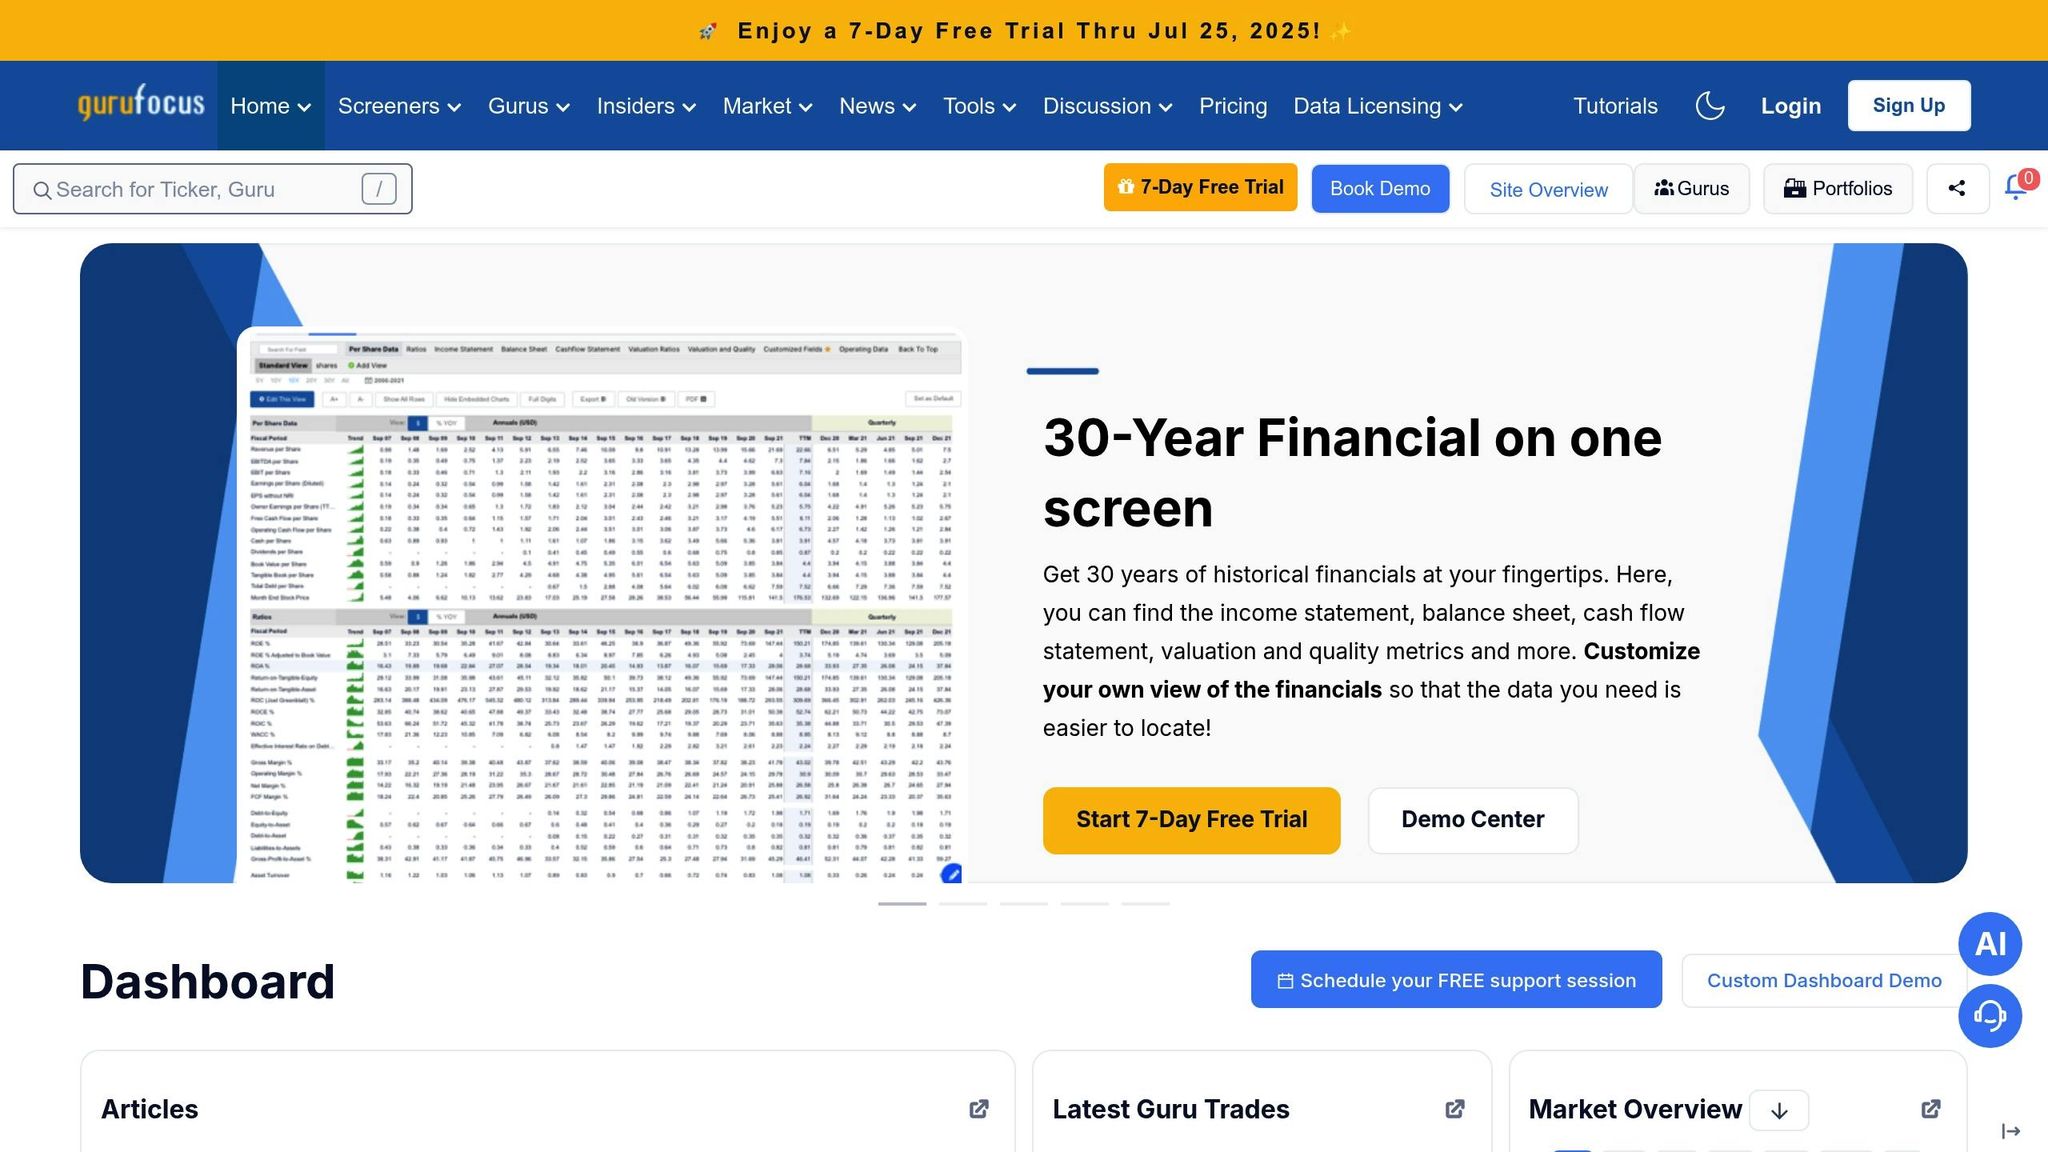Viewport: 2048px width, 1152px height.
Task: Select the fourth carousel slide indicator
Action: [1085, 904]
